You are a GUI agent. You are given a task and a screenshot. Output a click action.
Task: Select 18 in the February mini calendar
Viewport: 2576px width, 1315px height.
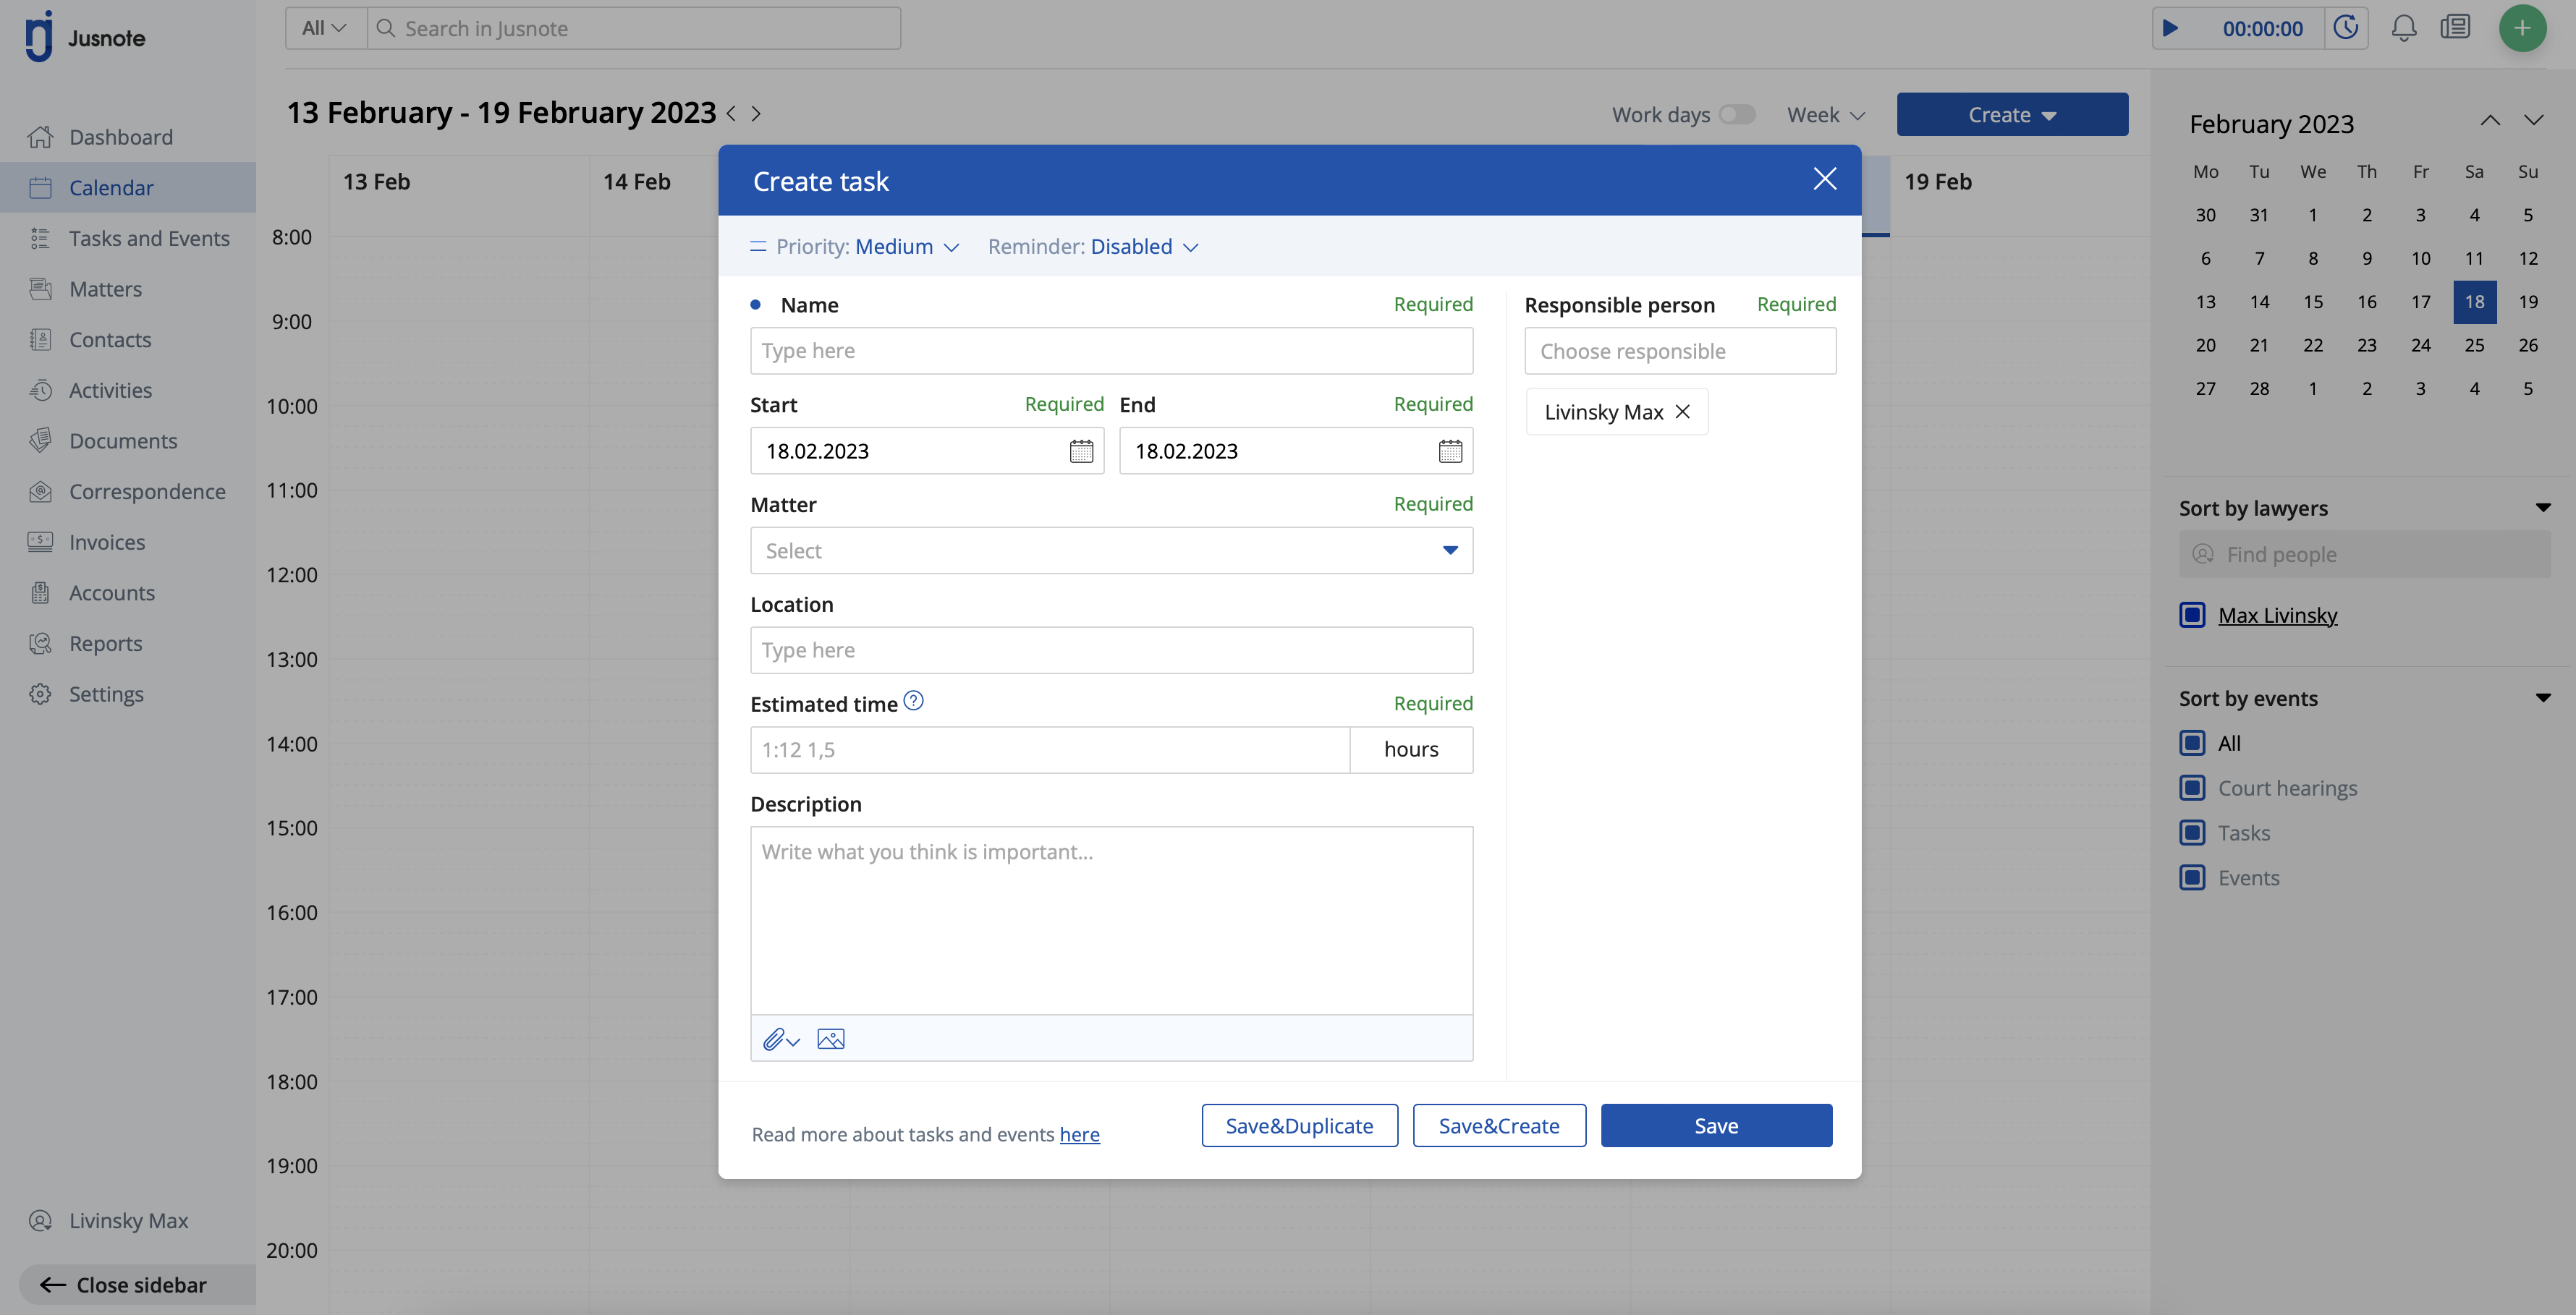2474,302
